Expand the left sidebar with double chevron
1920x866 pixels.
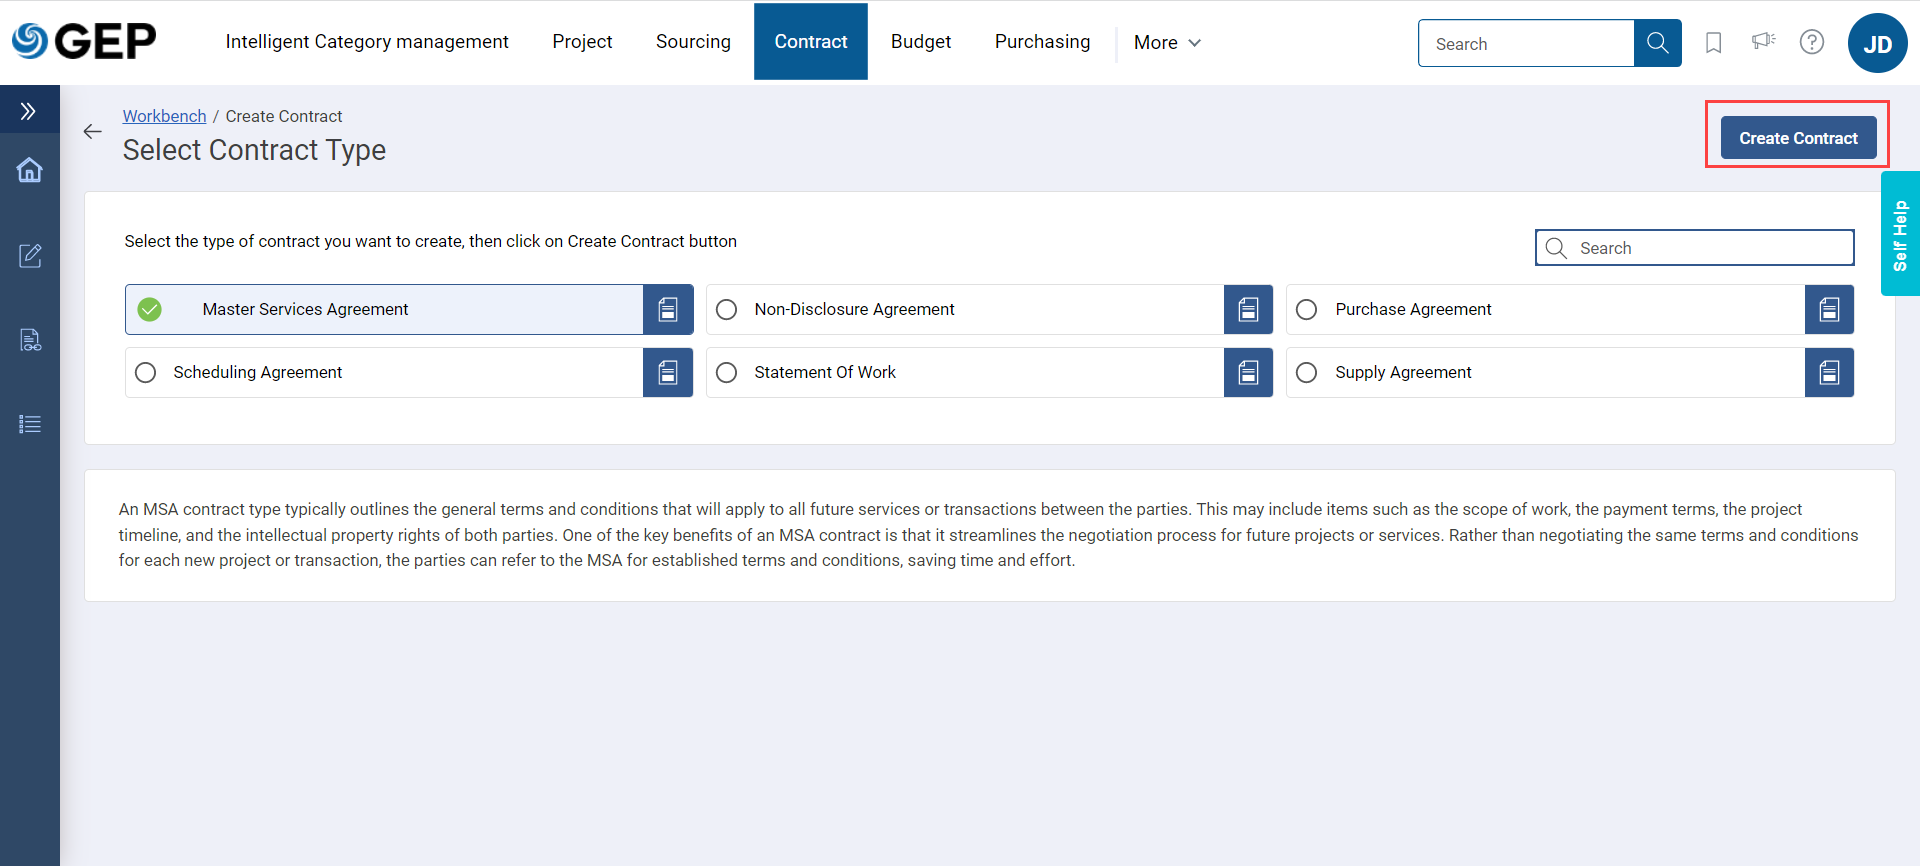(29, 111)
